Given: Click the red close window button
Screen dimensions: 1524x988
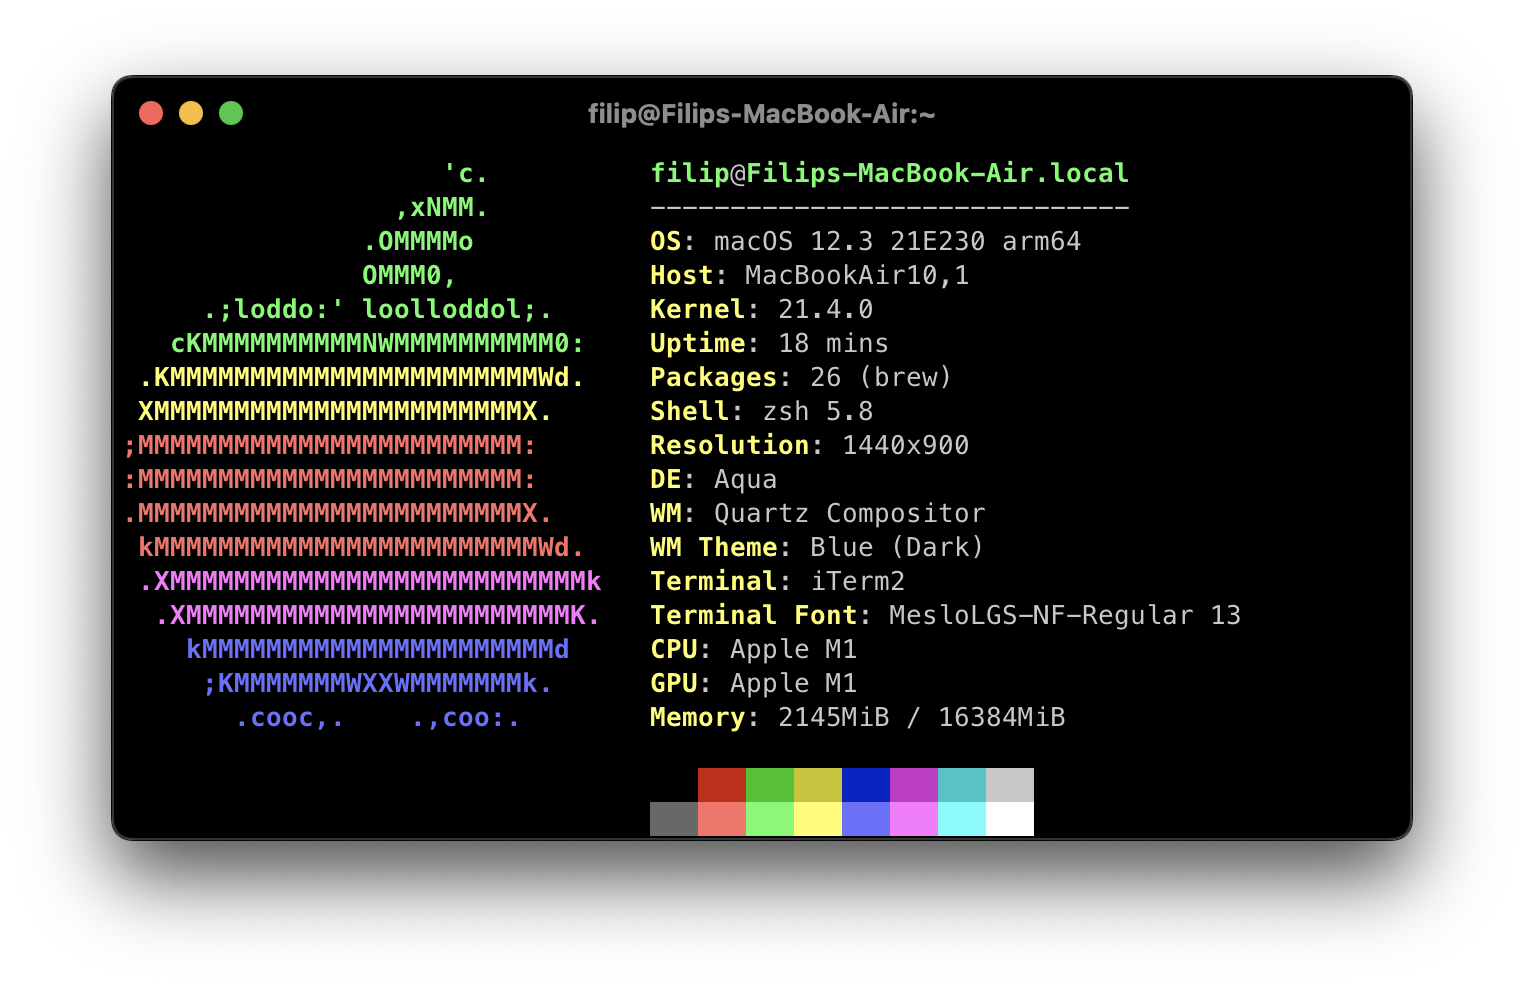Looking at the screenshot, I should [151, 113].
